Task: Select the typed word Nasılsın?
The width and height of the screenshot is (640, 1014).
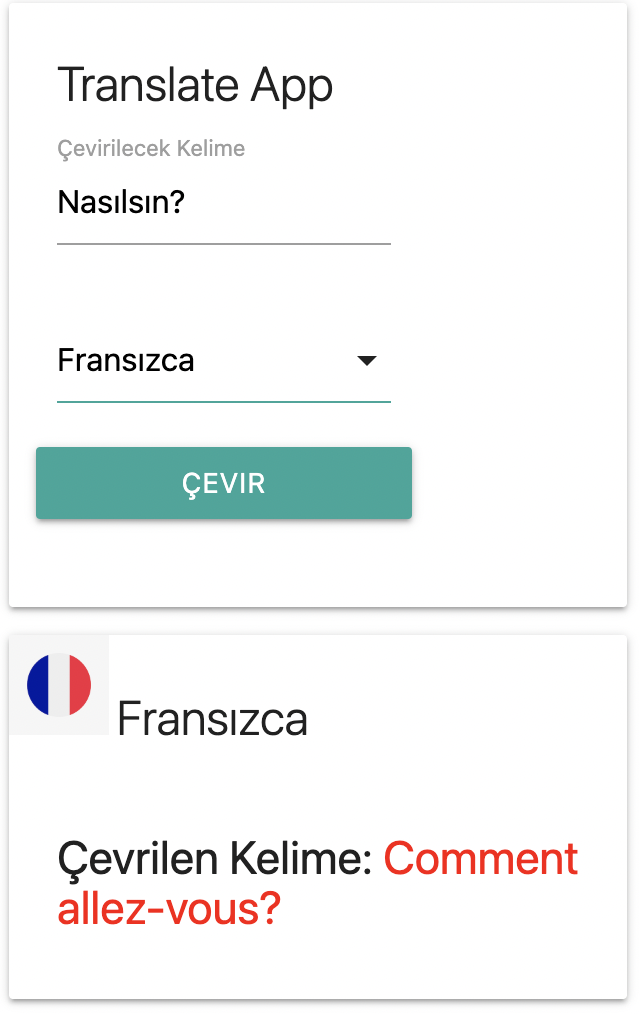Action: pos(120,202)
